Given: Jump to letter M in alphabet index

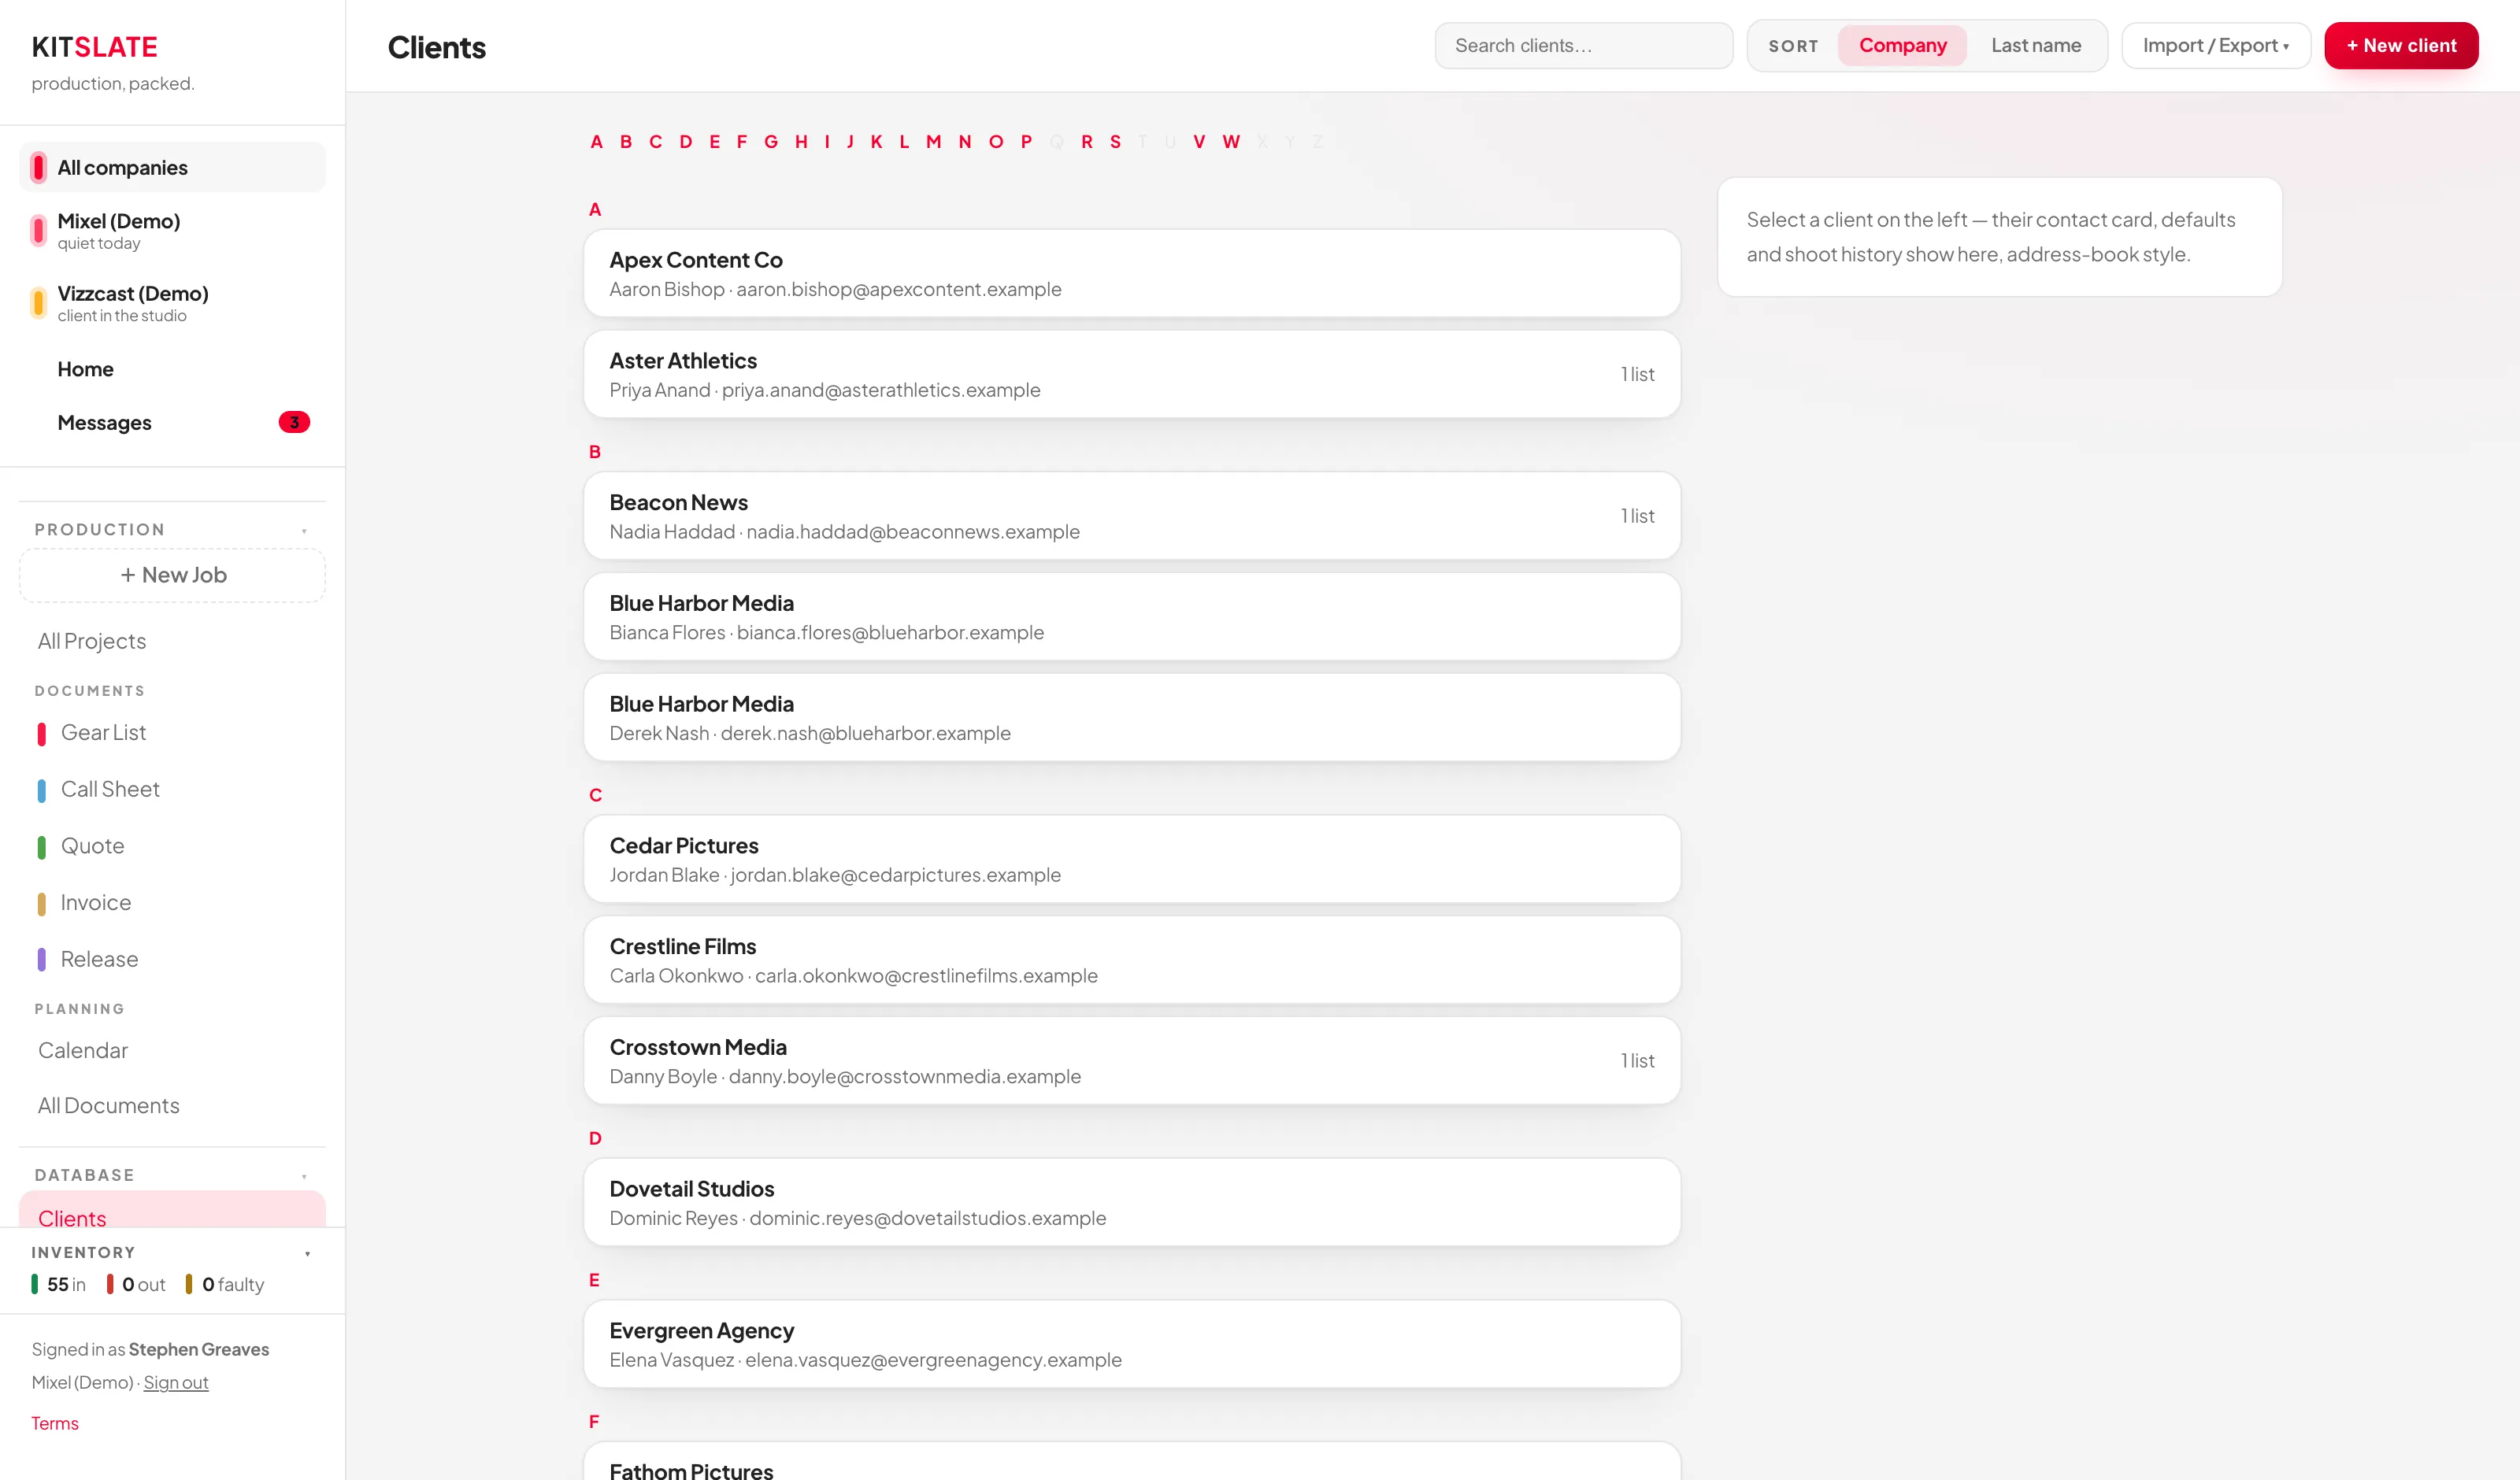Looking at the screenshot, I should tap(933, 142).
